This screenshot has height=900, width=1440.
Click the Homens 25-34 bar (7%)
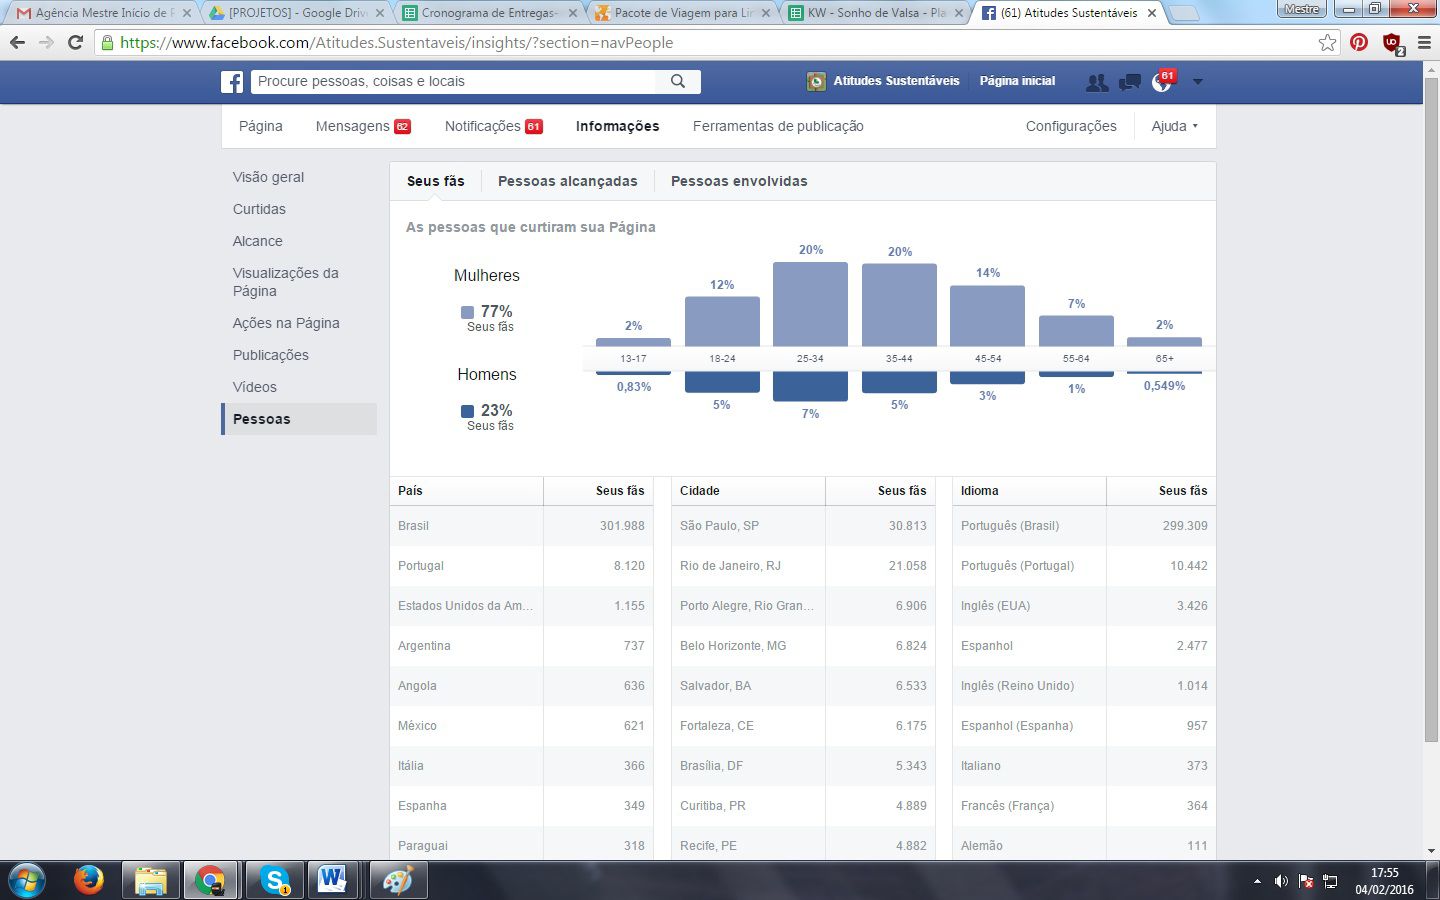810,386
